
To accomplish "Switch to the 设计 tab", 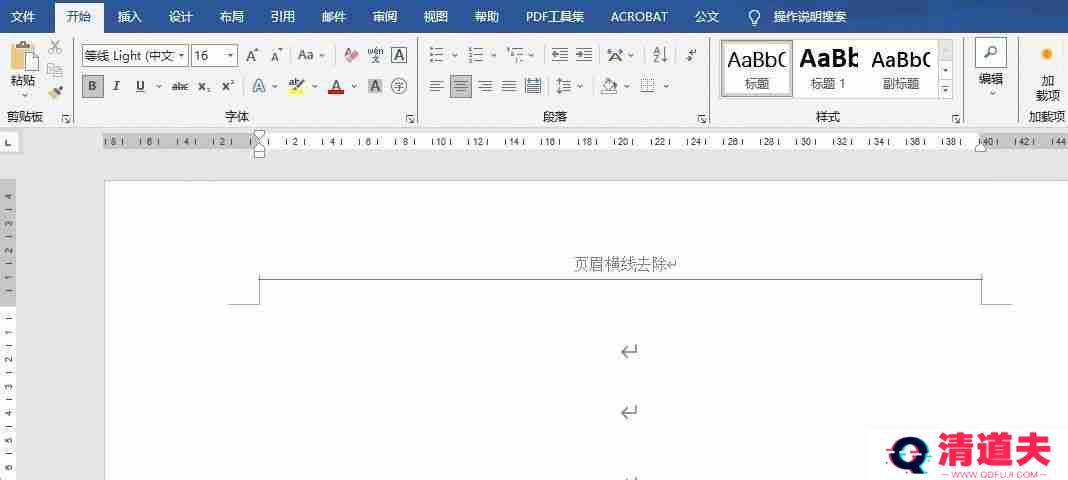I will pos(180,17).
